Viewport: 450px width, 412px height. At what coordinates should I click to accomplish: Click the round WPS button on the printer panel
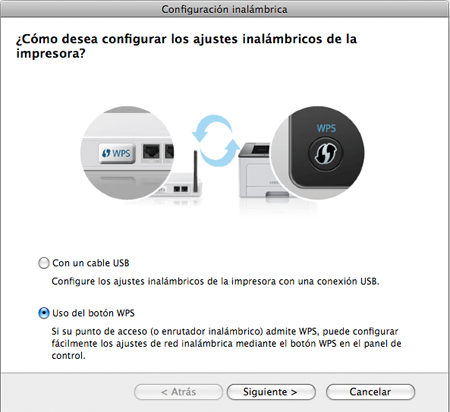coord(326,154)
